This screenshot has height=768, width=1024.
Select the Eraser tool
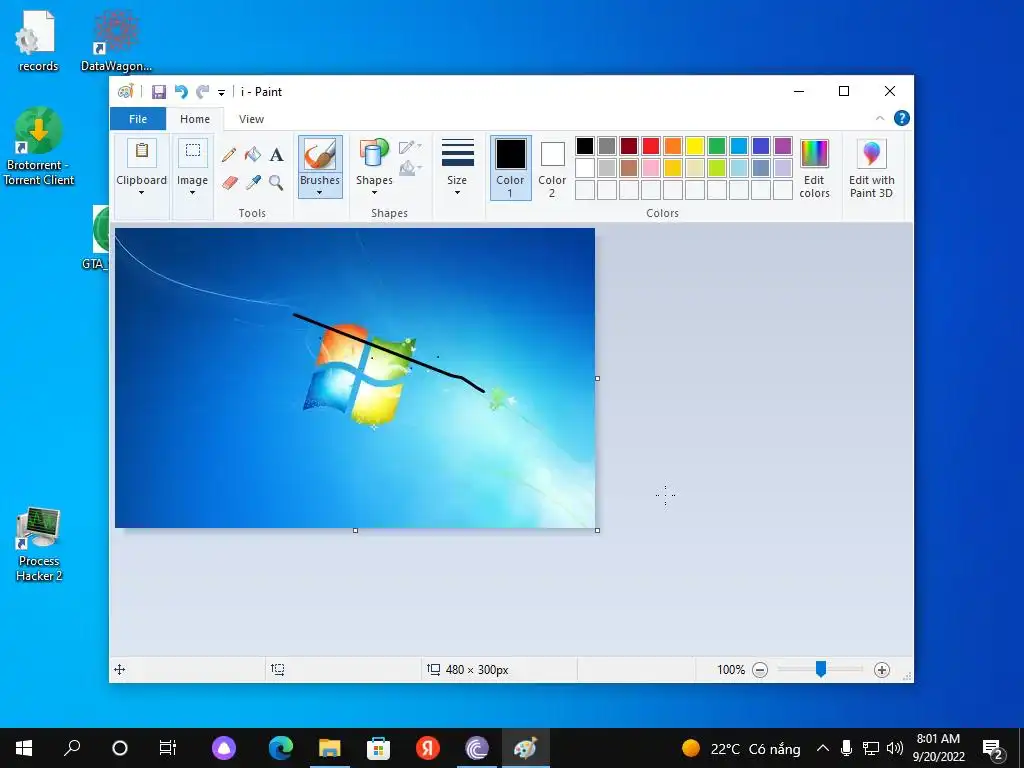click(x=229, y=182)
